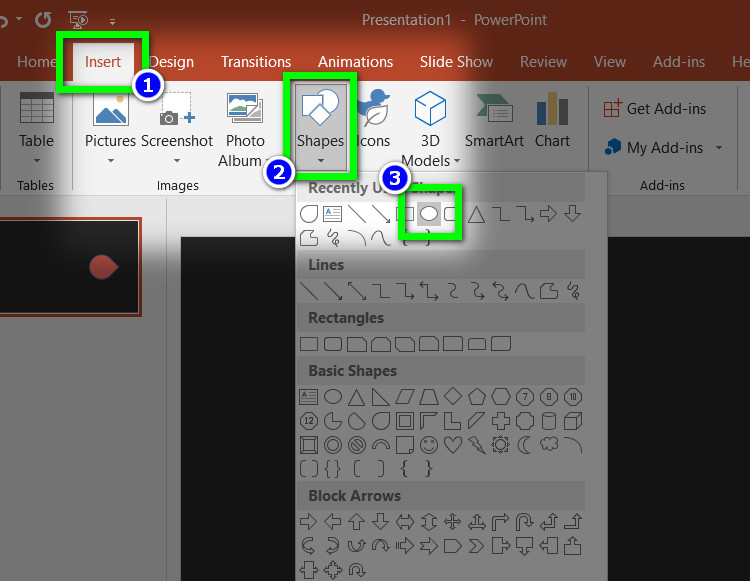
Task: Click the Chart icon in ribbon
Action: (x=552, y=120)
